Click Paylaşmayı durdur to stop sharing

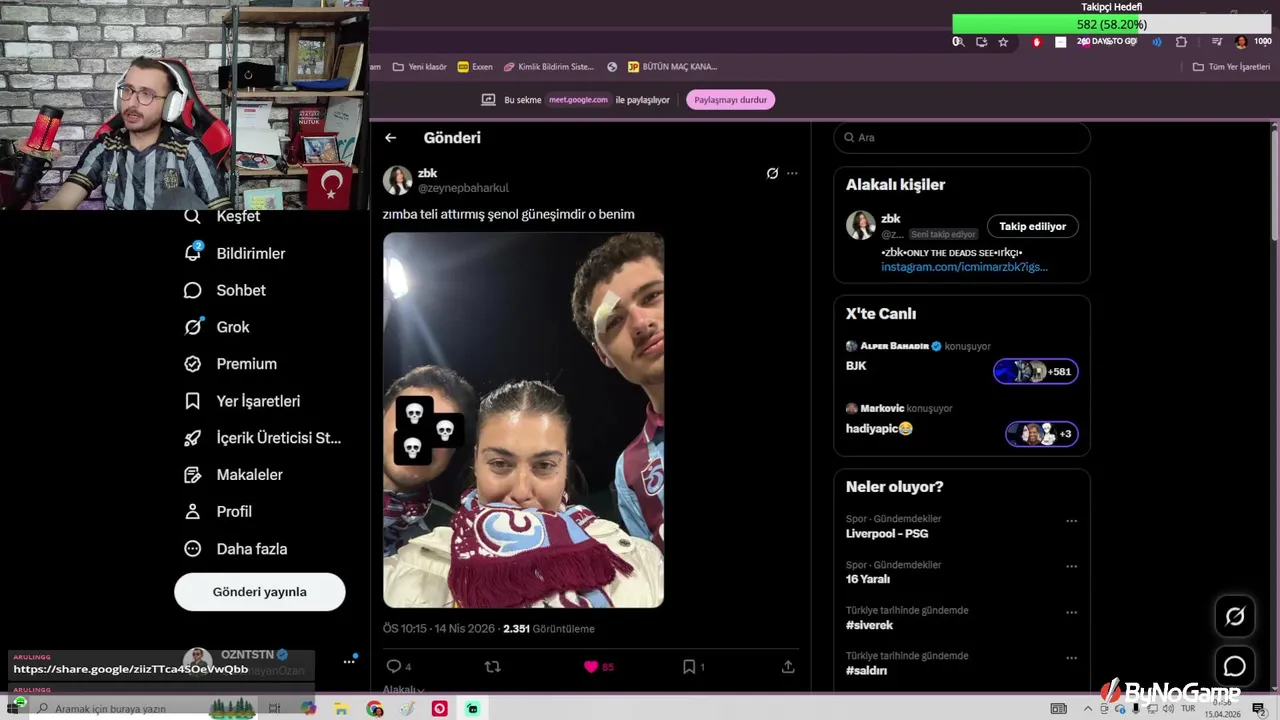coord(730,100)
